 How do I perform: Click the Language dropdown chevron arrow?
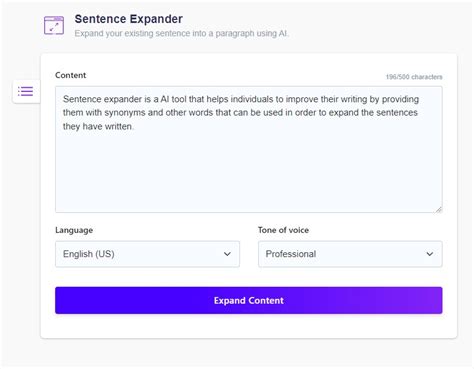(x=227, y=254)
